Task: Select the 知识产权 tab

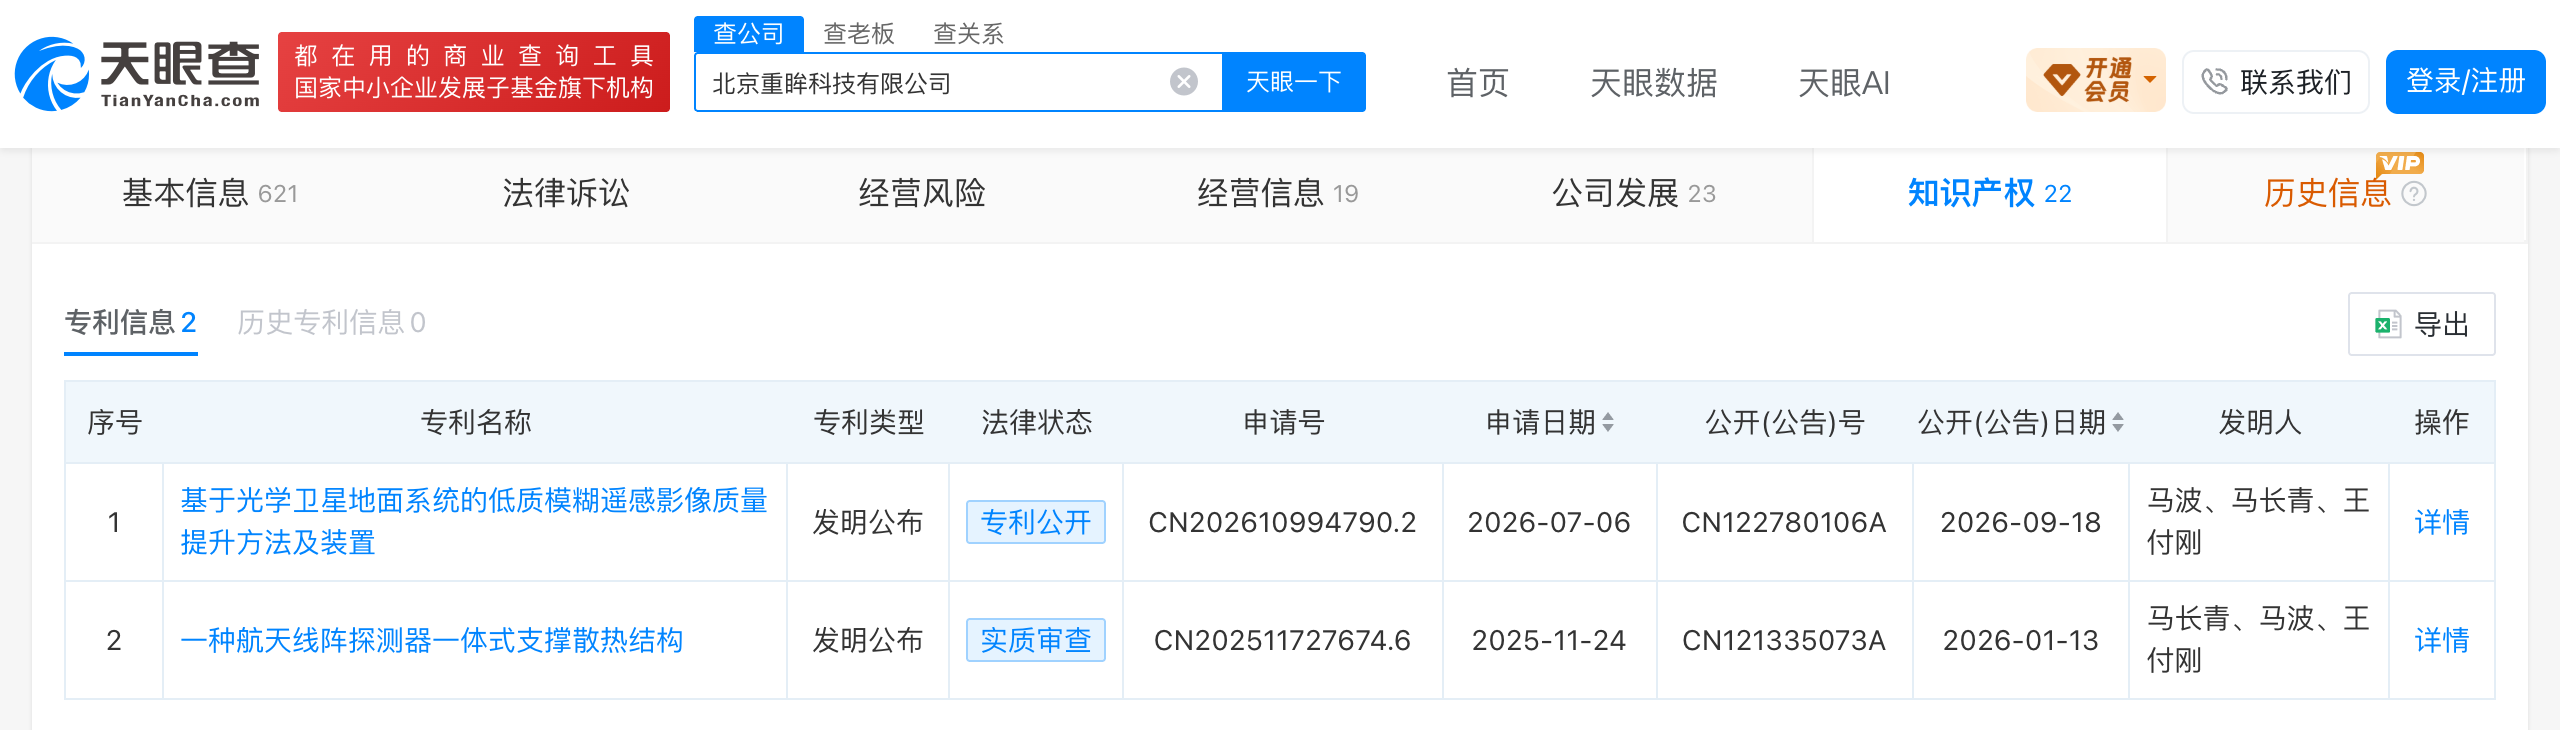Action: coord(1989,193)
